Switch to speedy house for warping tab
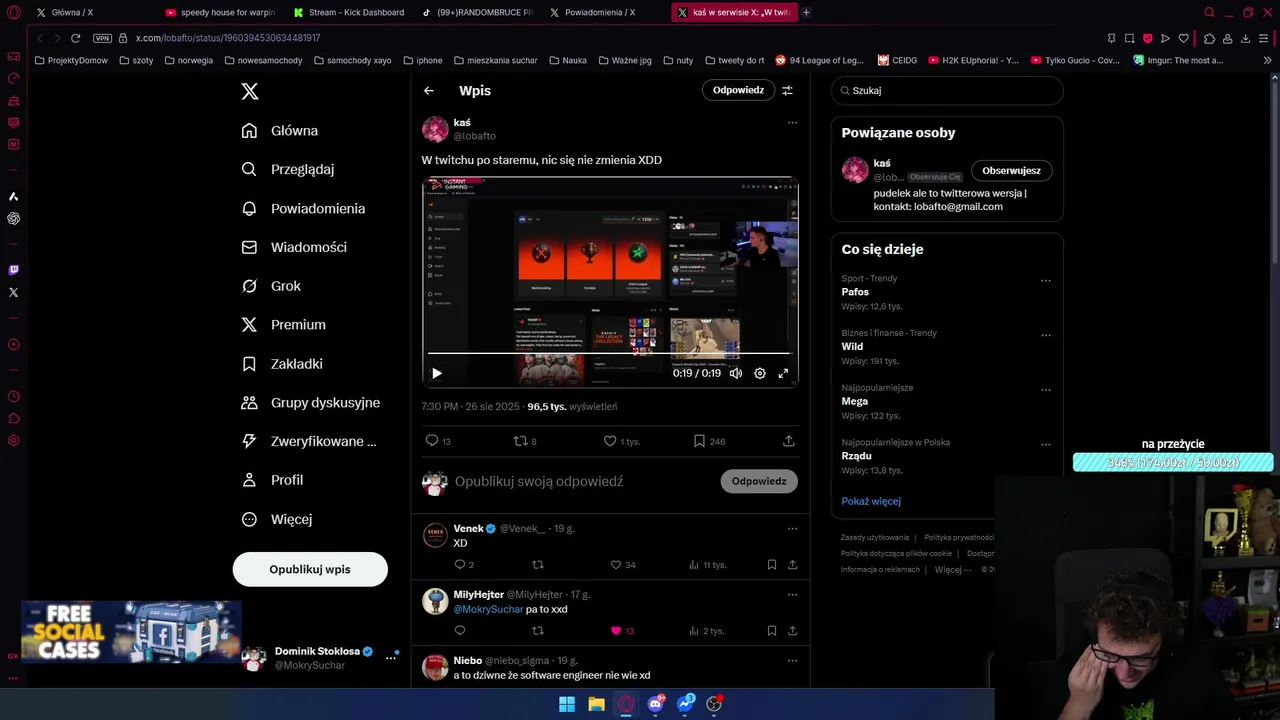The height and width of the screenshot is (720, 1280). pyautogui.click(x=220, y=12)
